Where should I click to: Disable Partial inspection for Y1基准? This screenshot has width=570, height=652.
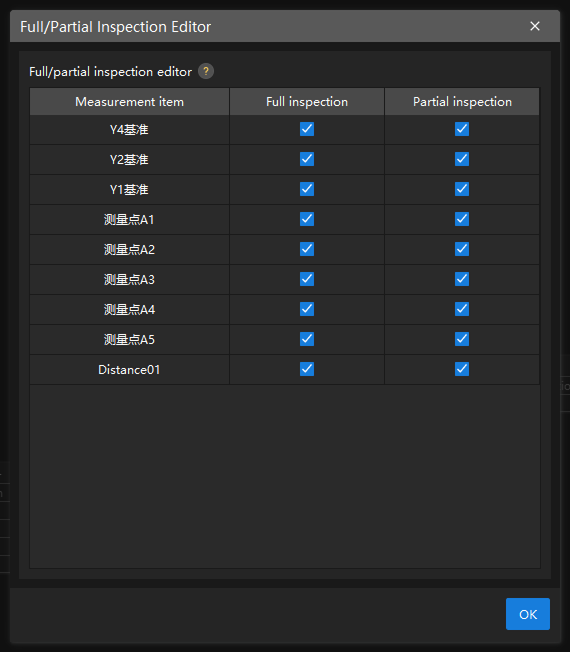tap(462, 189)
